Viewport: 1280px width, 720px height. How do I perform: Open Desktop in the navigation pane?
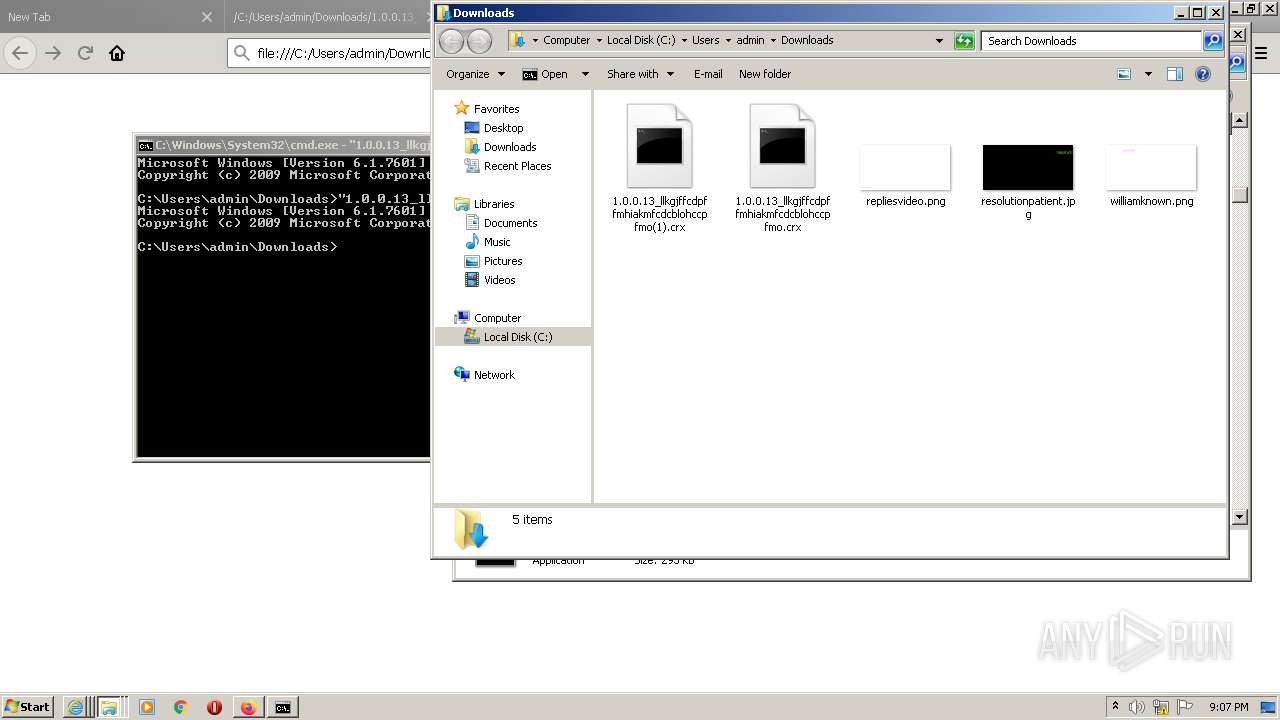click(x=503, y=128)
